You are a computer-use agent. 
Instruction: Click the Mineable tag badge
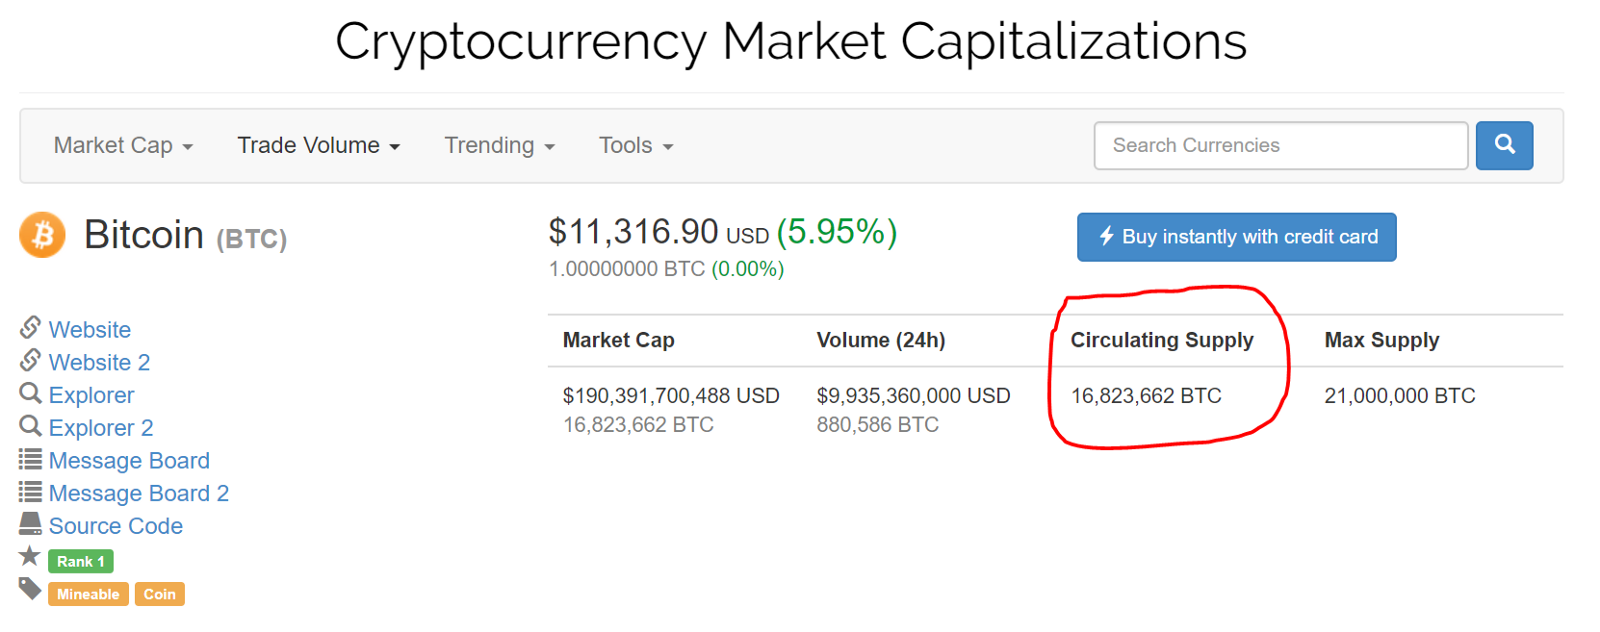[x=88, y=594]
